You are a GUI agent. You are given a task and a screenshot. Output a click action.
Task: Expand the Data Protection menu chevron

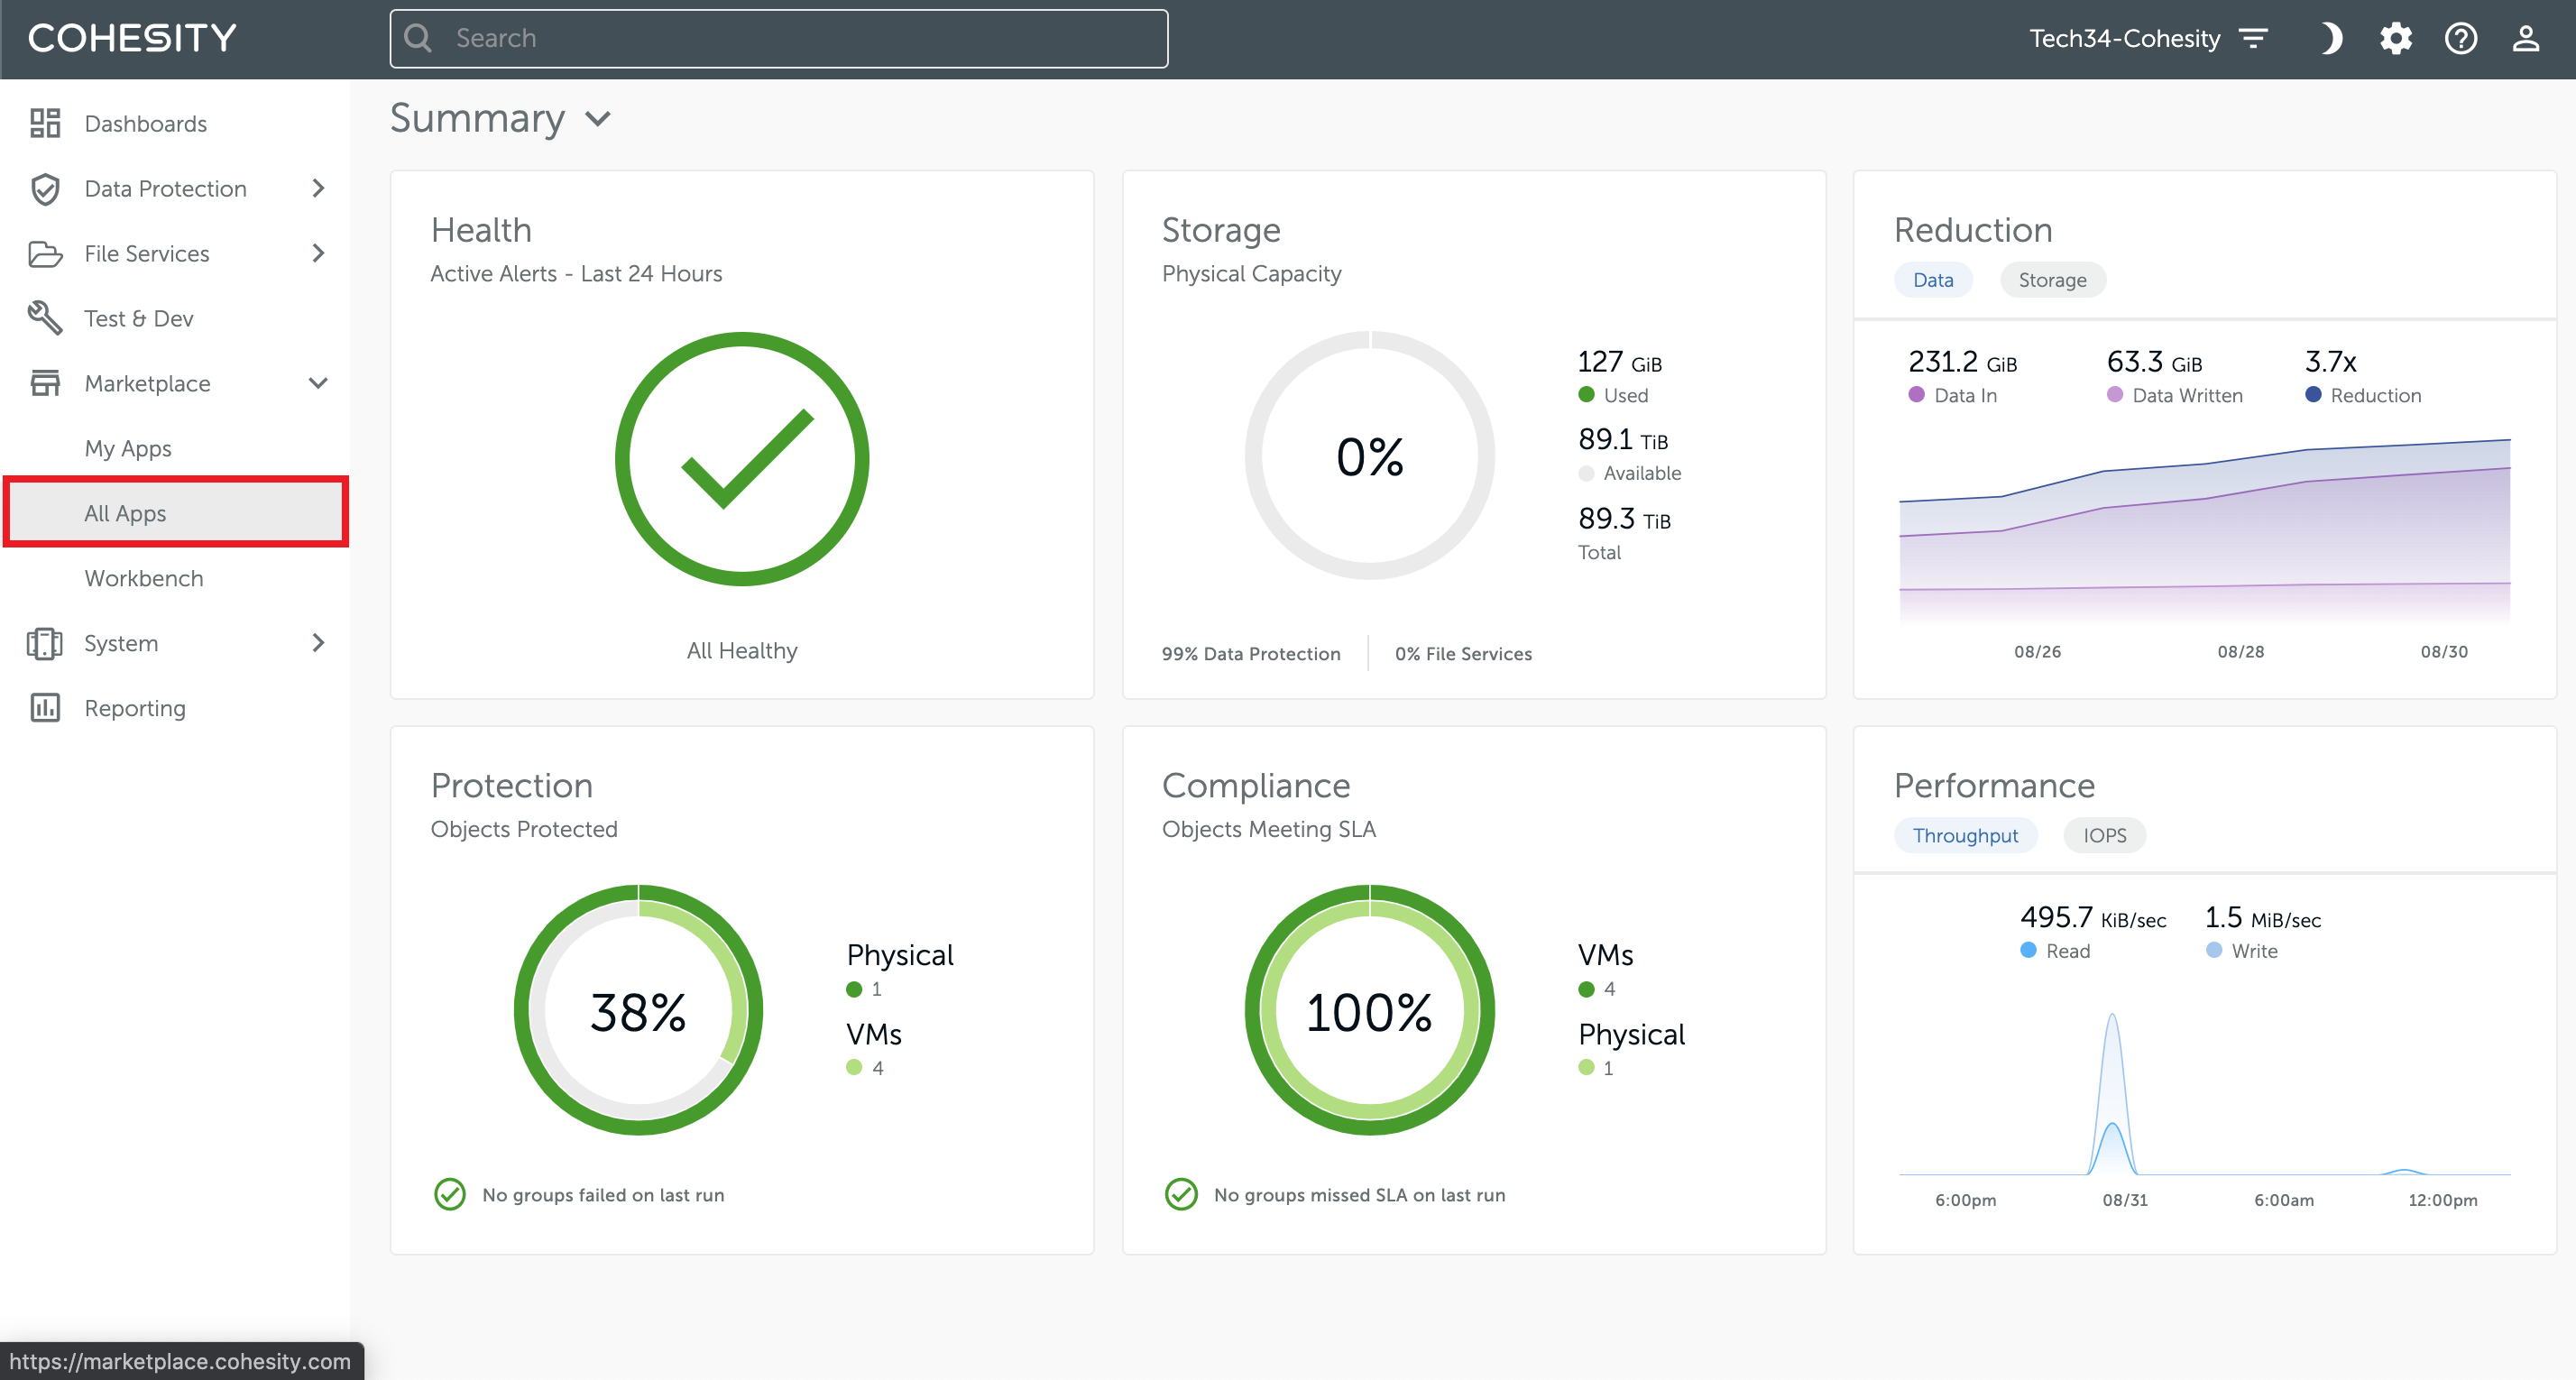(x=318, y=188)
